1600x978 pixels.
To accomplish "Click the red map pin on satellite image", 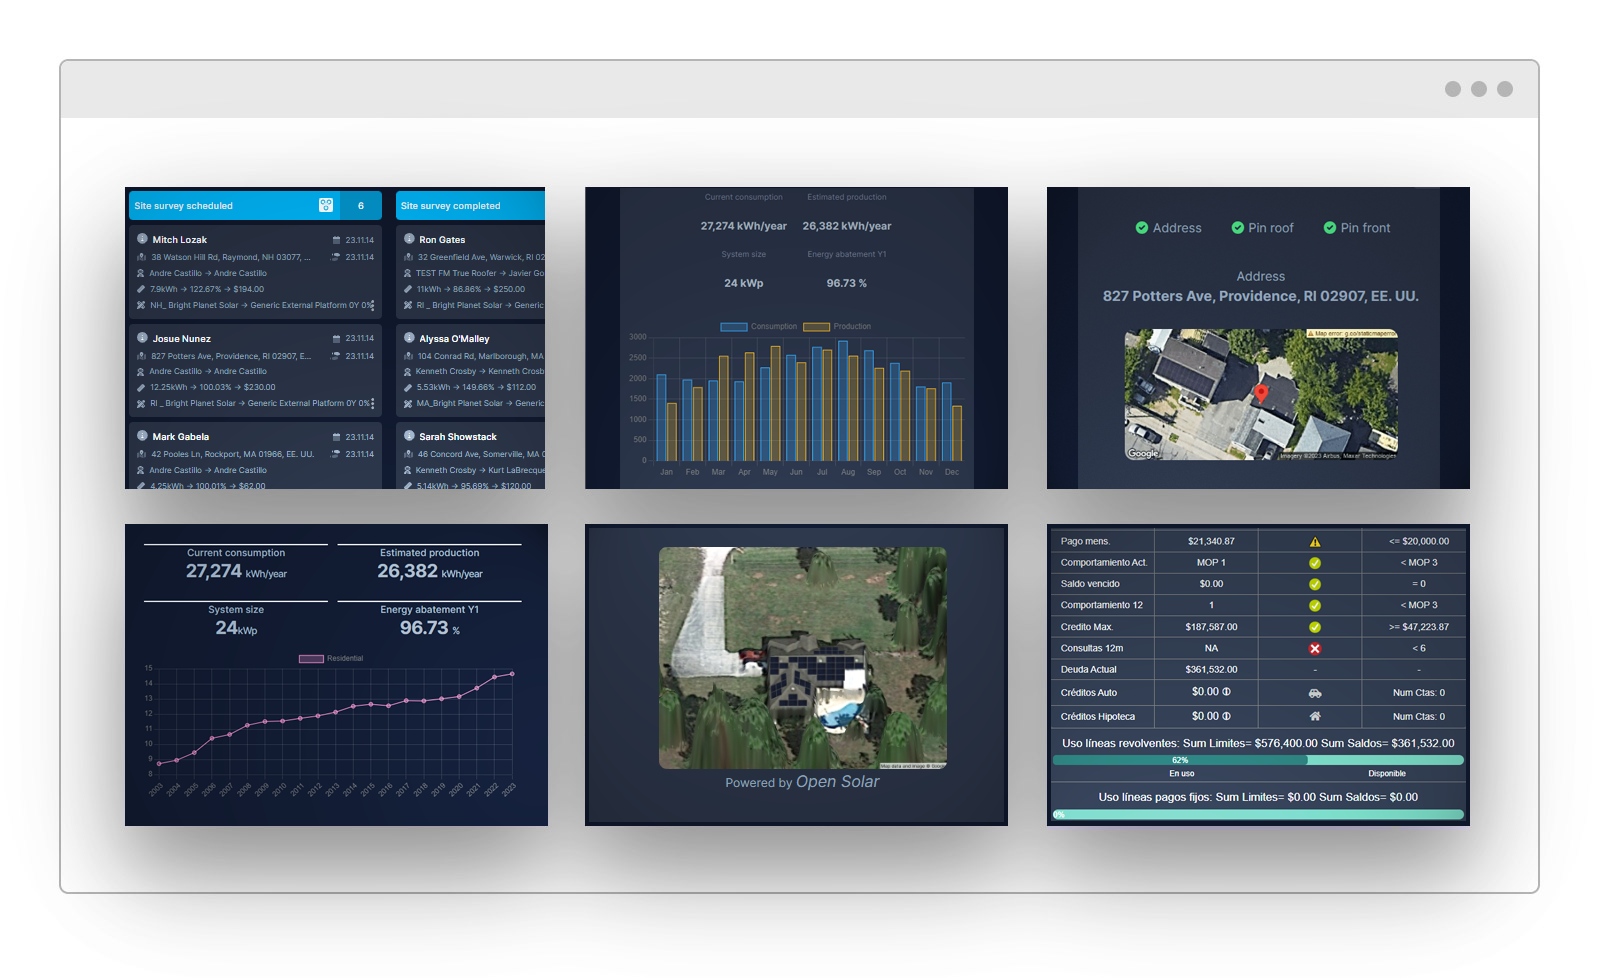I will coord(1261,393).
